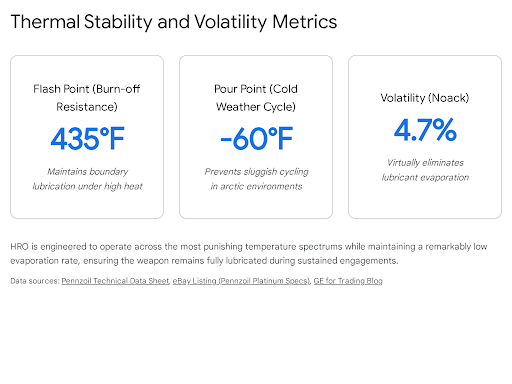Click the -60°F pour point value
The width and height of the screenshot is (512, 384).
(256, 139)
